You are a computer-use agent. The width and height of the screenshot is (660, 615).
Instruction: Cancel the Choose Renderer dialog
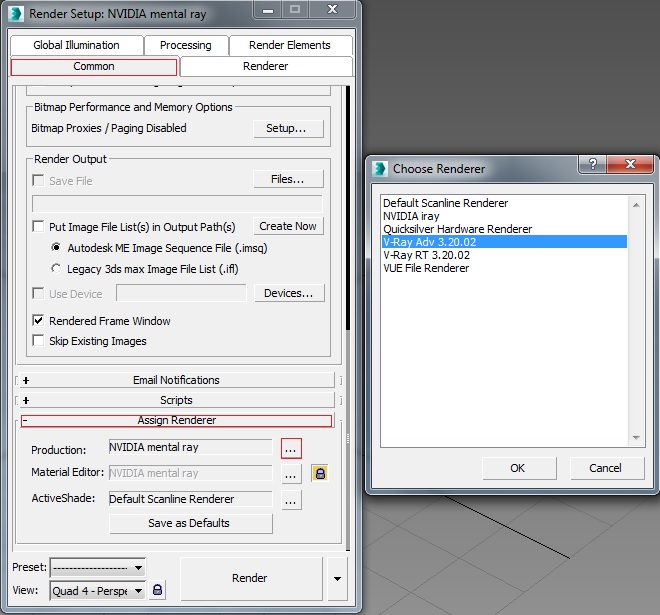point(607,468)
